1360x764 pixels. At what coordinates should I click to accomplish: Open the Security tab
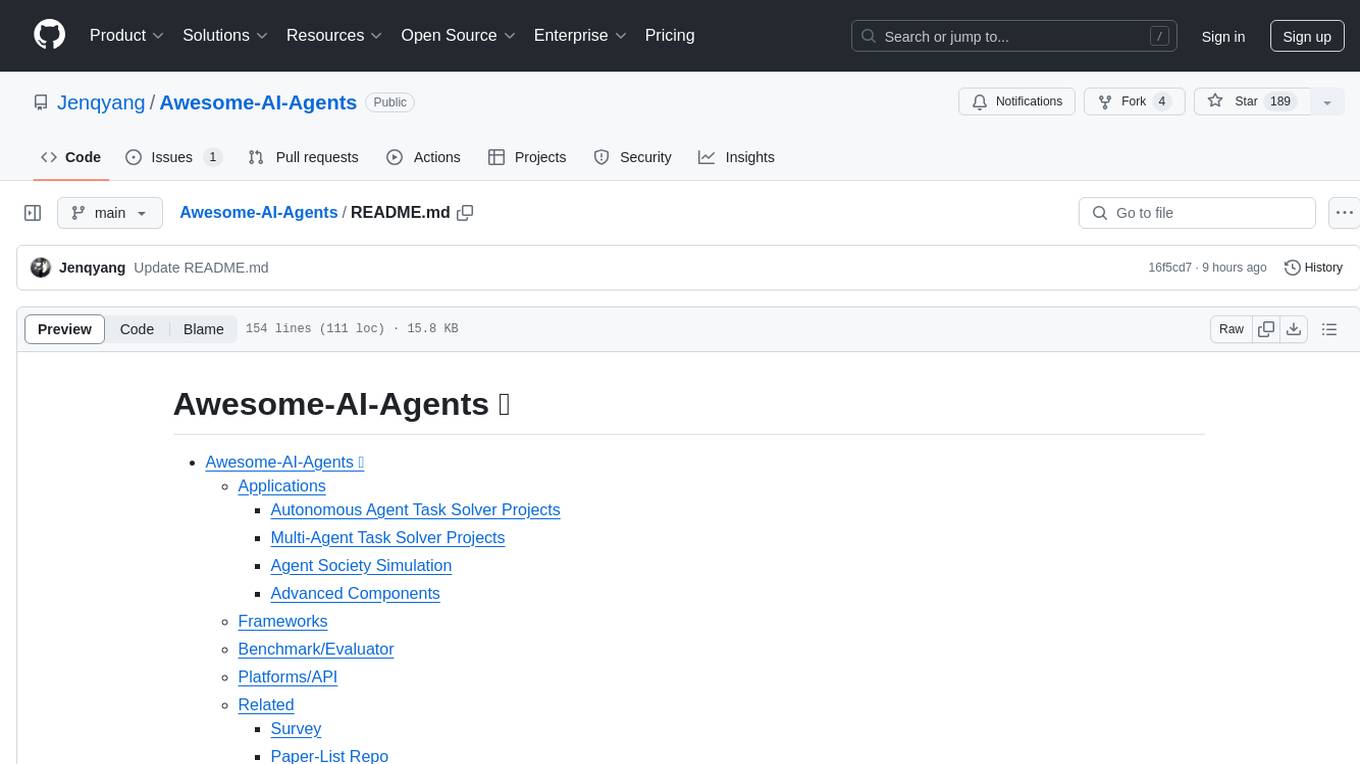pyautogui.click(x=633, y=157)
